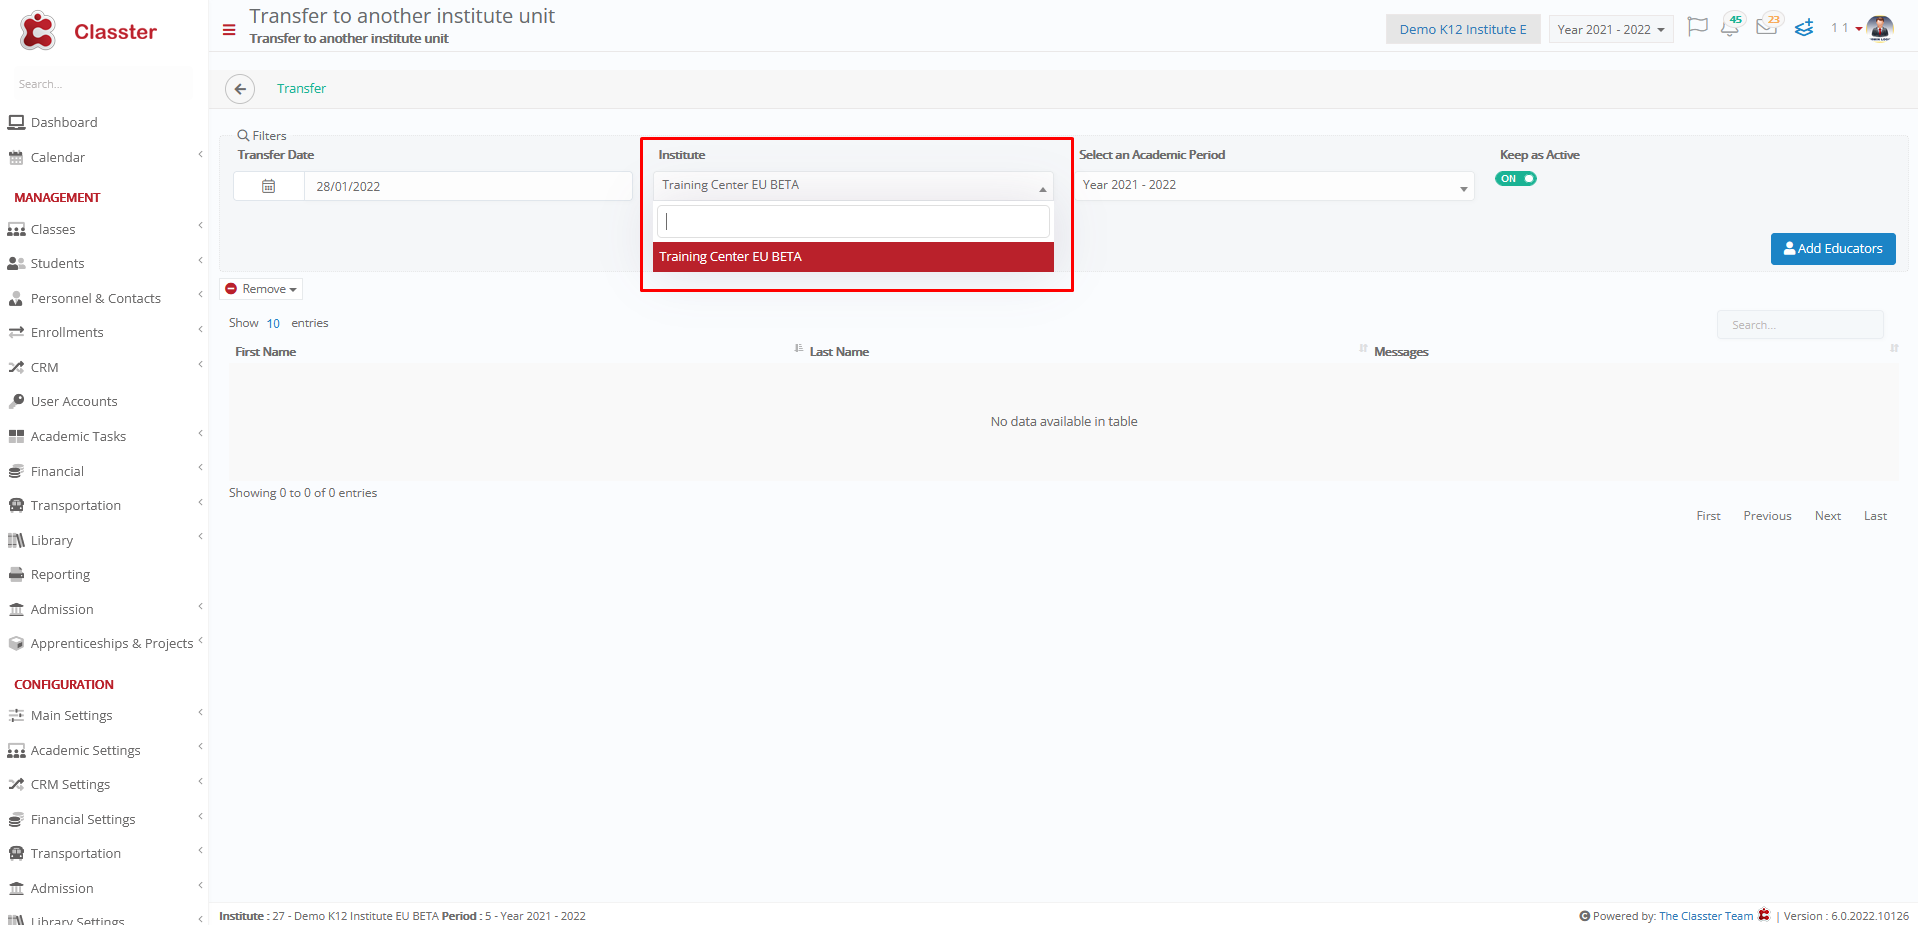
Task: Click the Dashboard monitor icon
Action: (x=16, y=122)
